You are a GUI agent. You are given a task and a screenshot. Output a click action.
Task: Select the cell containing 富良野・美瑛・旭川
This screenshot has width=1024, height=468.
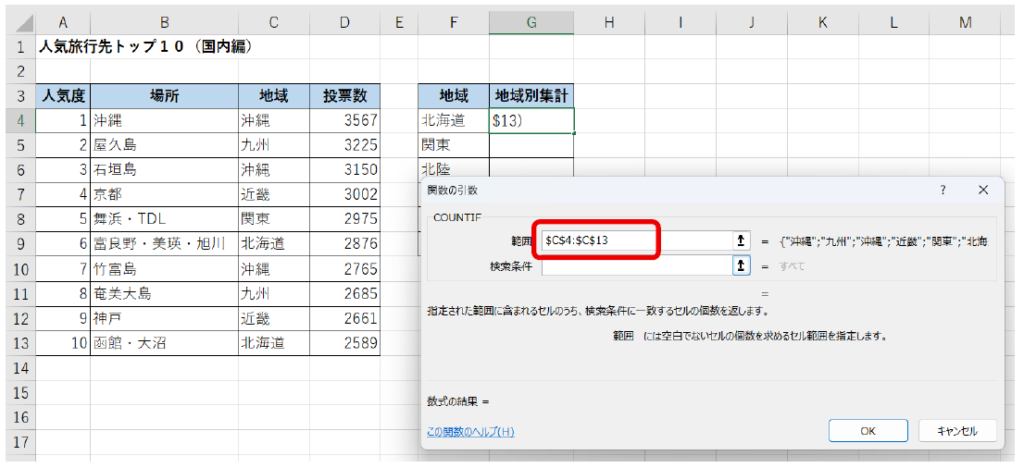click(163, 243)
